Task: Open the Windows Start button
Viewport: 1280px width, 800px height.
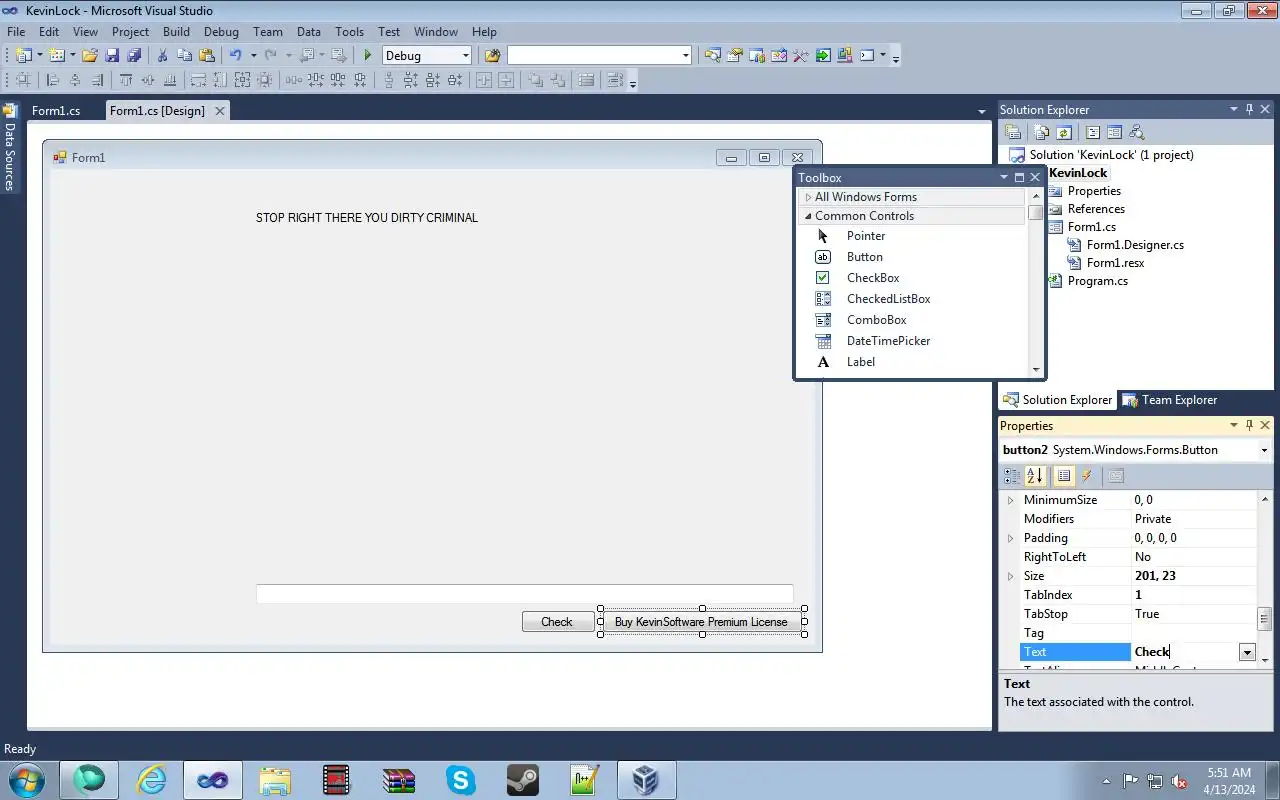Action: (x=27, y=779)
